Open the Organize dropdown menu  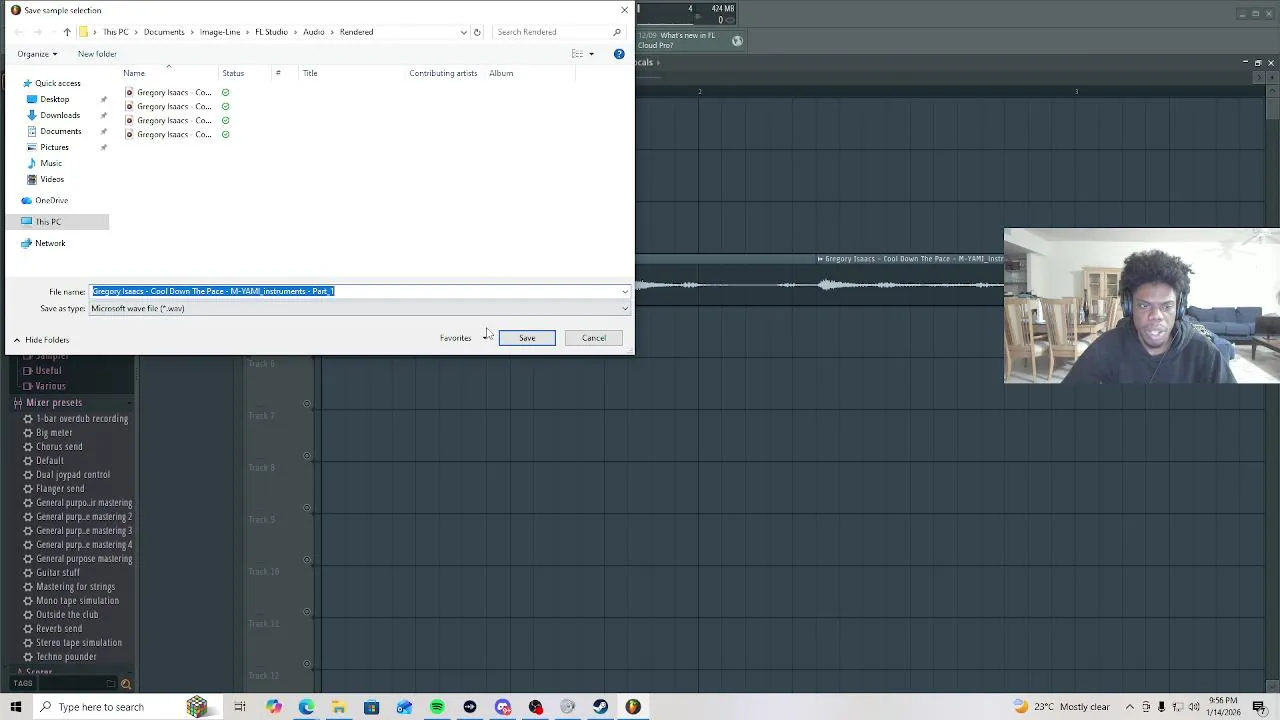37,54
